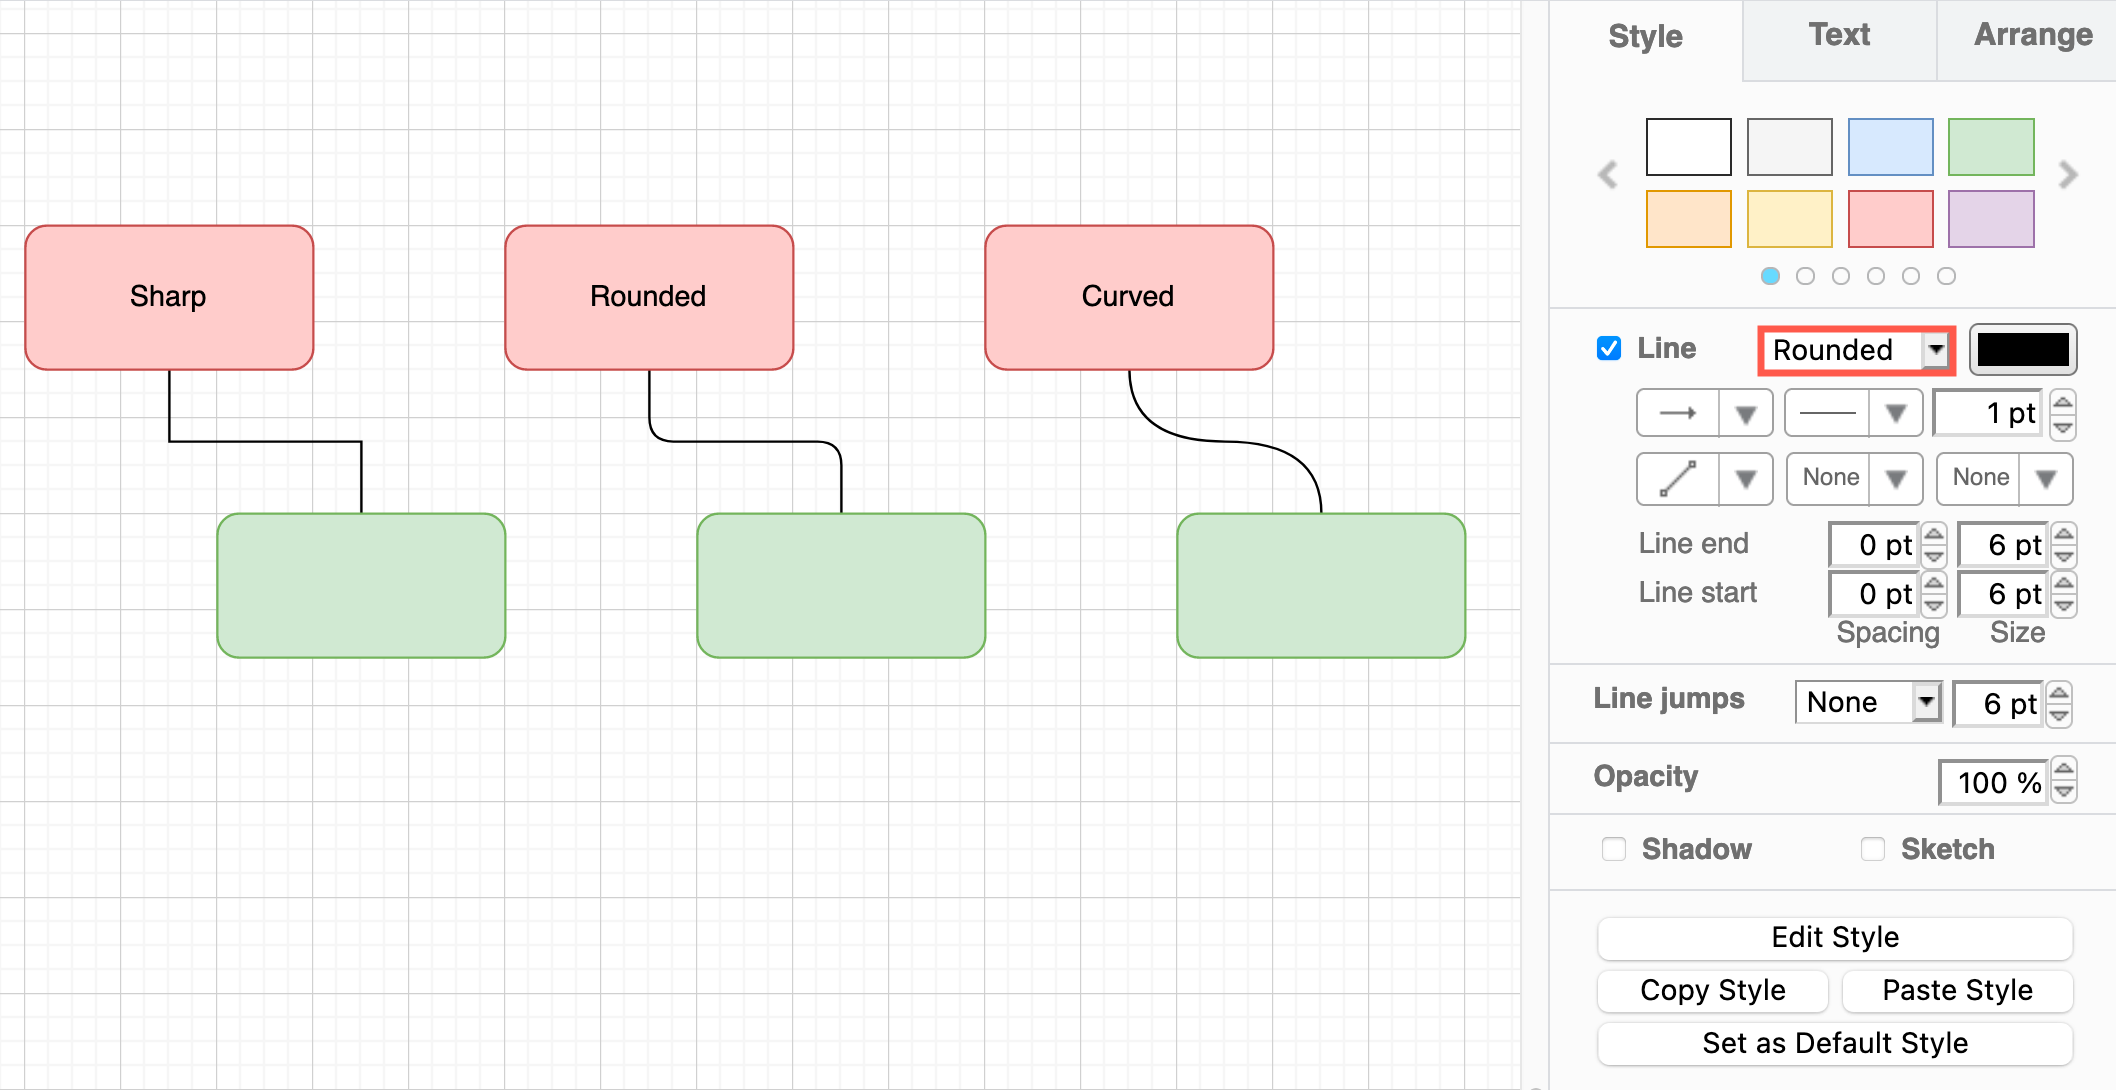
Task: Click the waypoints connection style icon
Action: pyautogui.click(x=1676, y=478)
